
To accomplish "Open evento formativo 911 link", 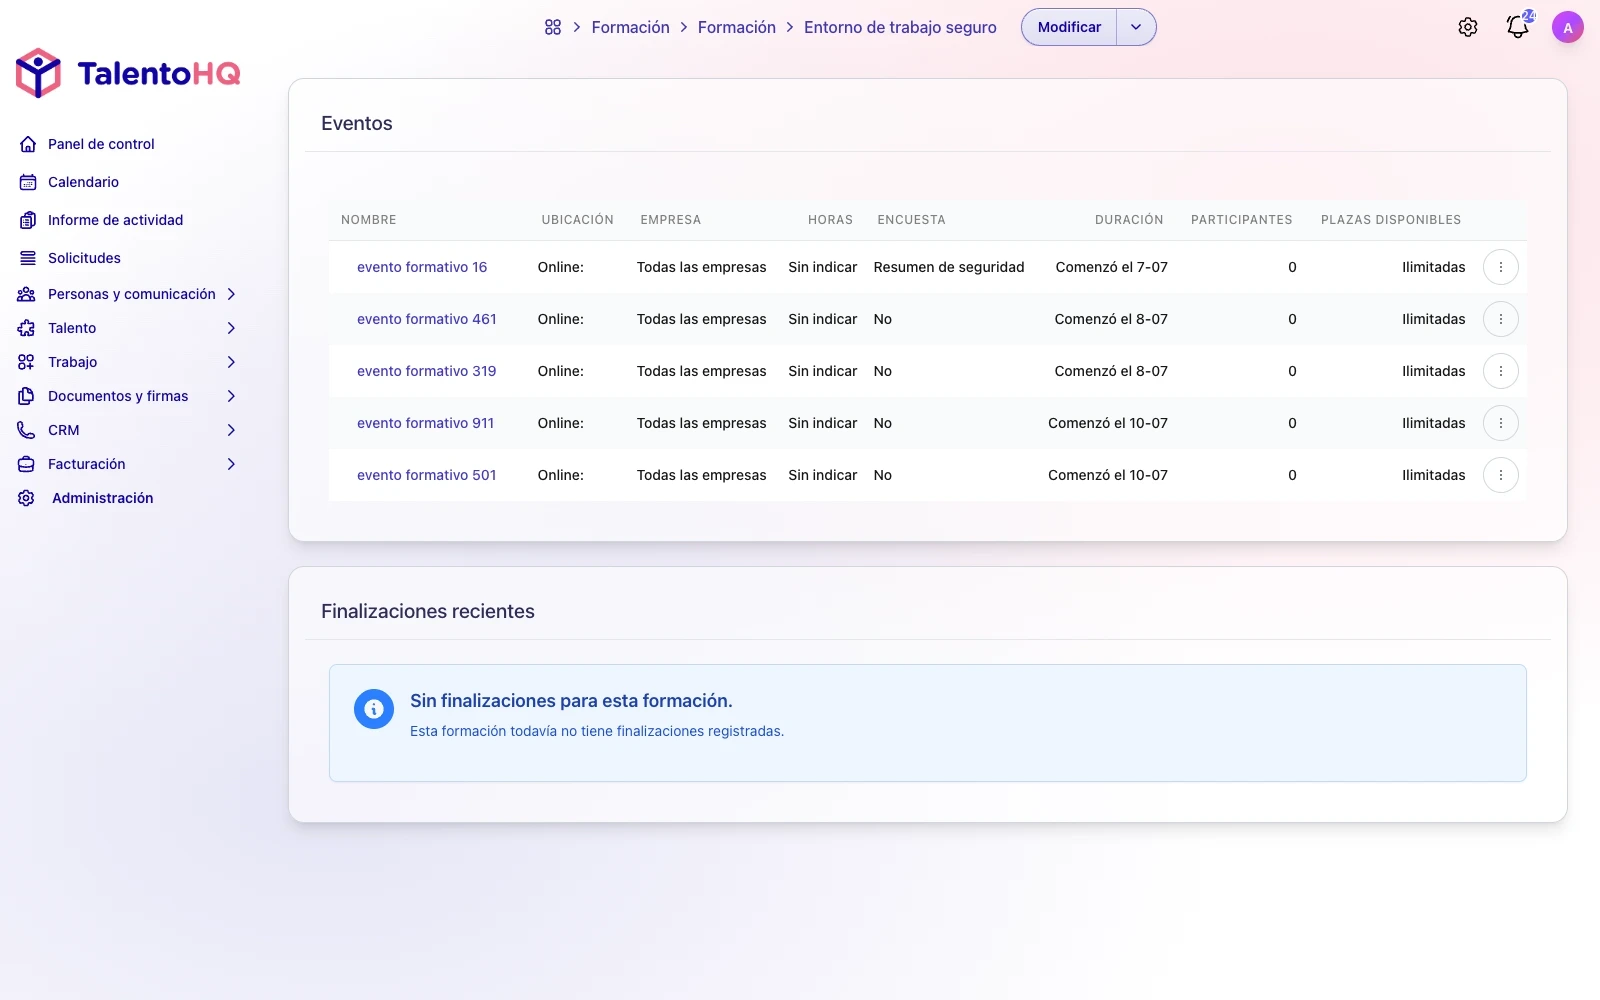I will tap(426, 423).
